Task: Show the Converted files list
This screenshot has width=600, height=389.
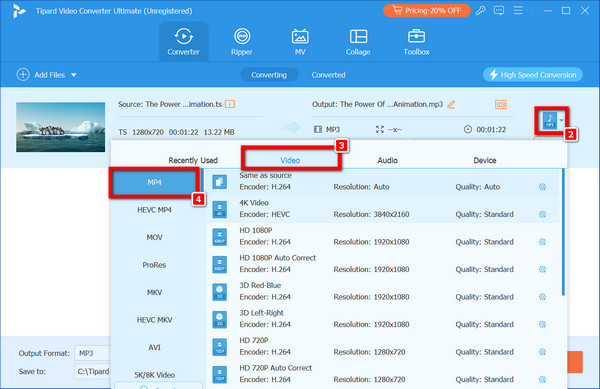Action: pos(328,75)
